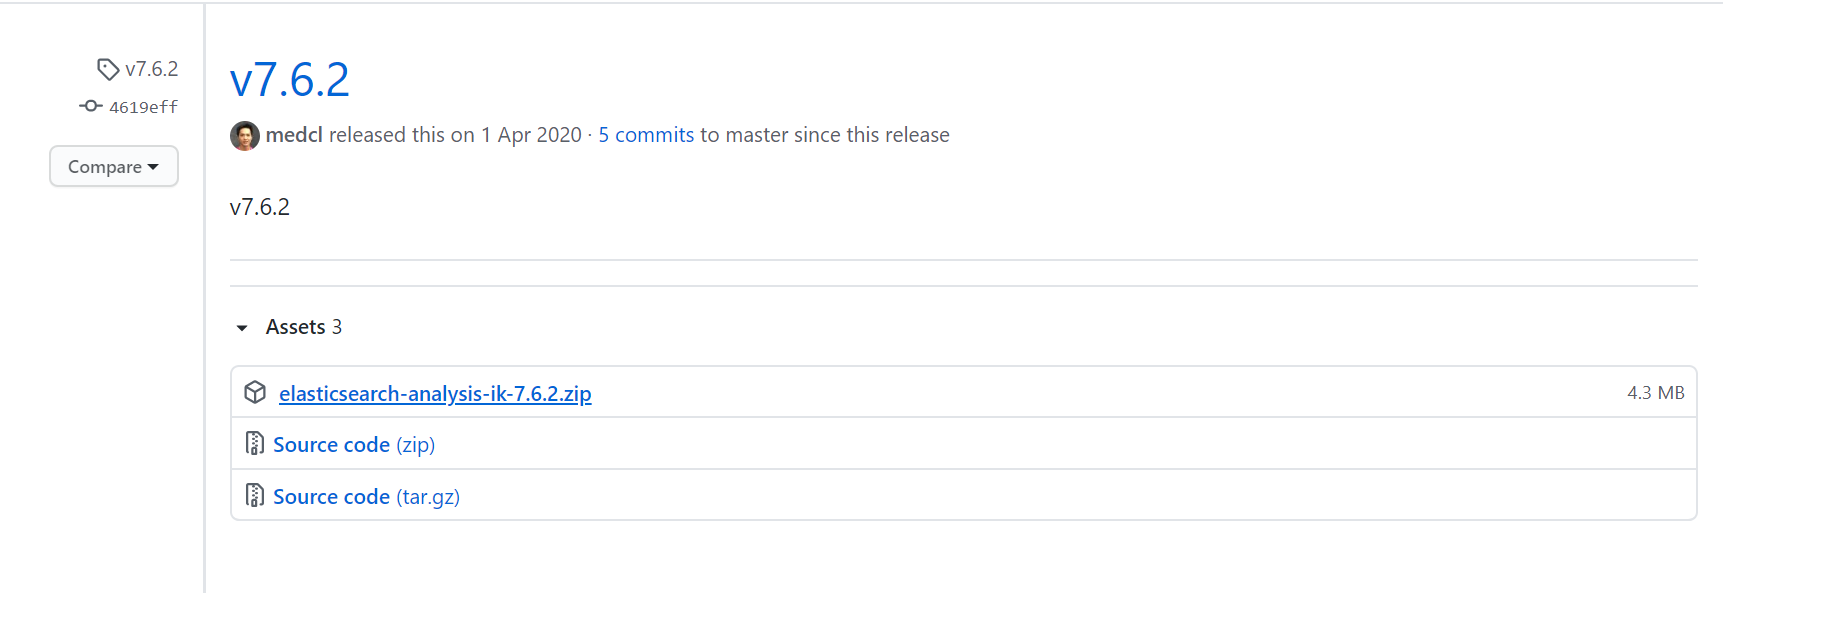Select the v7.6.2 tag label in sidebar
Screen dimensions: 1822x617
pyautogui.click(x=152, y=68)
